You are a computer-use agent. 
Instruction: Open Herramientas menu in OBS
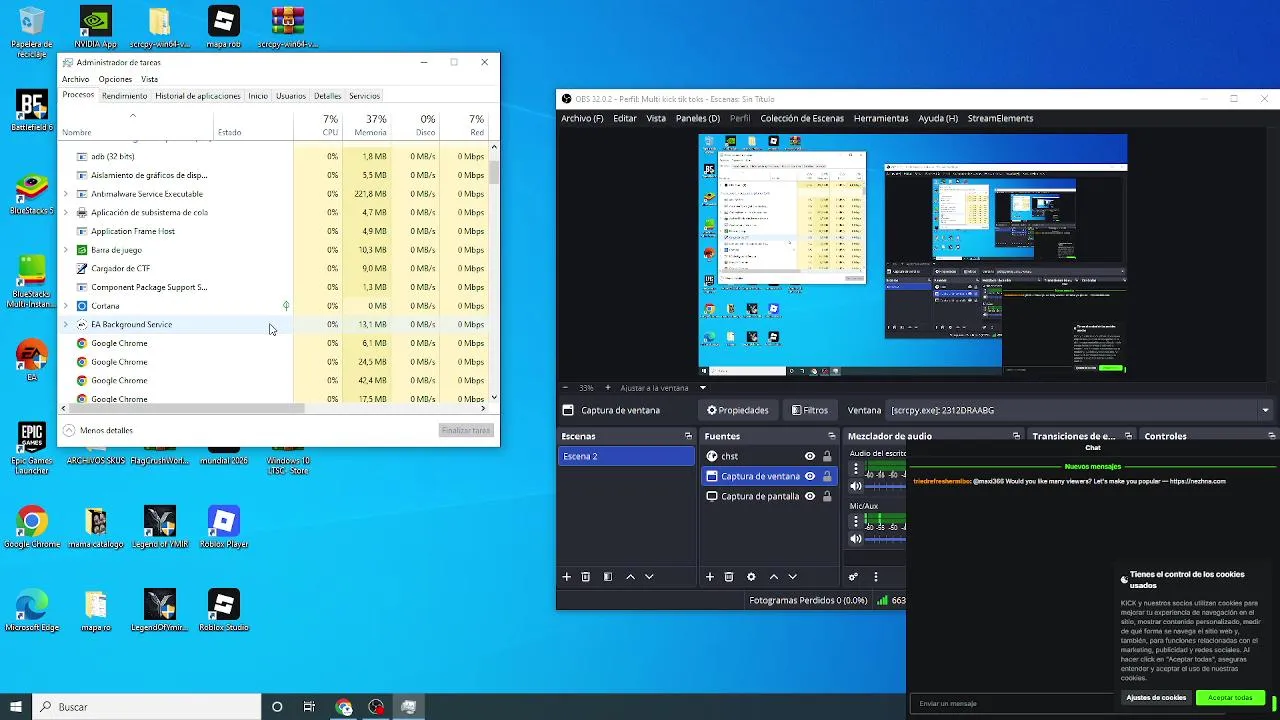pos(881,118)
